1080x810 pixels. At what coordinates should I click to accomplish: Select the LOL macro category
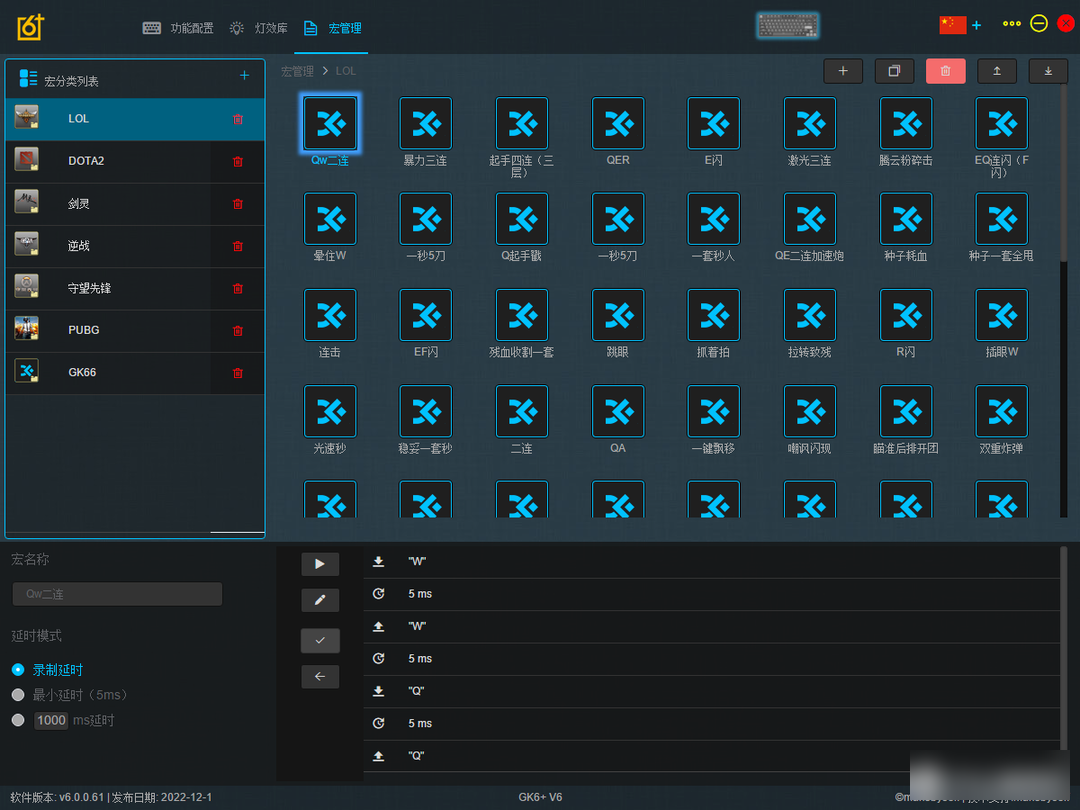(x=135, y=118)
